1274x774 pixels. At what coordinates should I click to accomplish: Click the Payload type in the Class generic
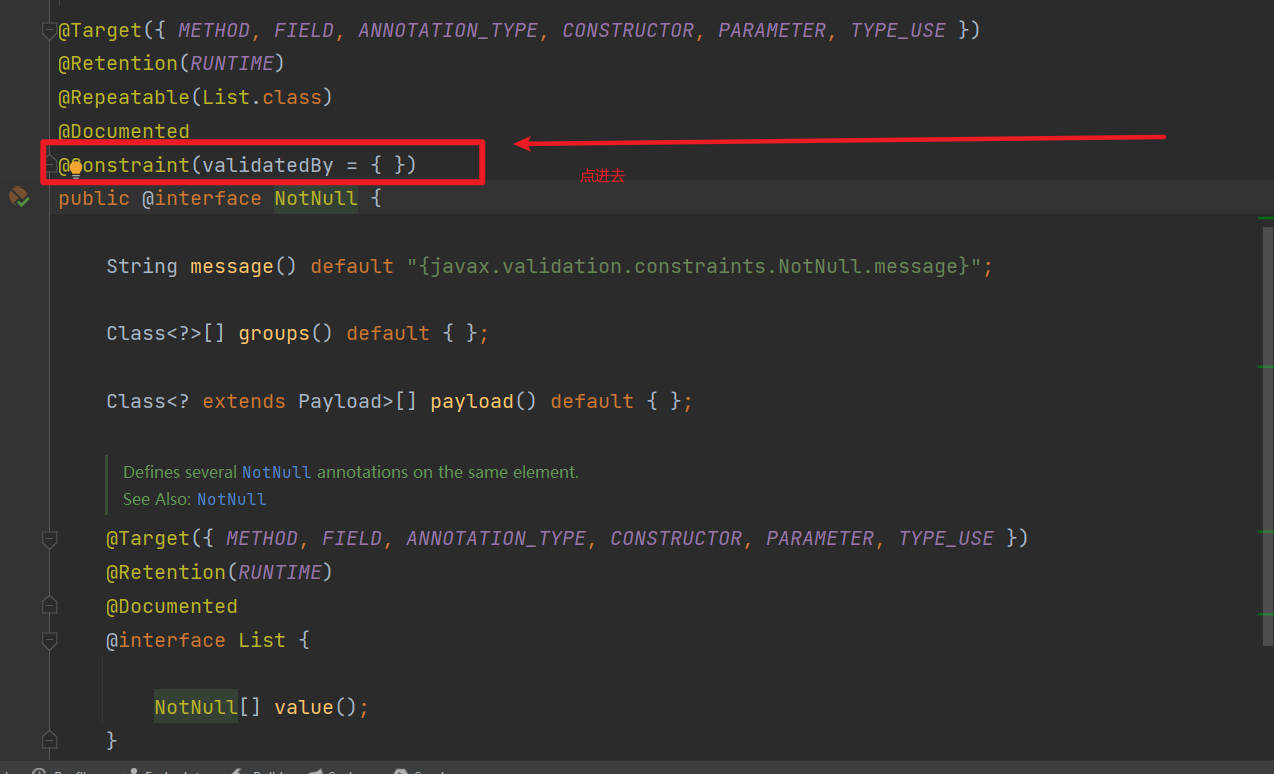[340, 401]
